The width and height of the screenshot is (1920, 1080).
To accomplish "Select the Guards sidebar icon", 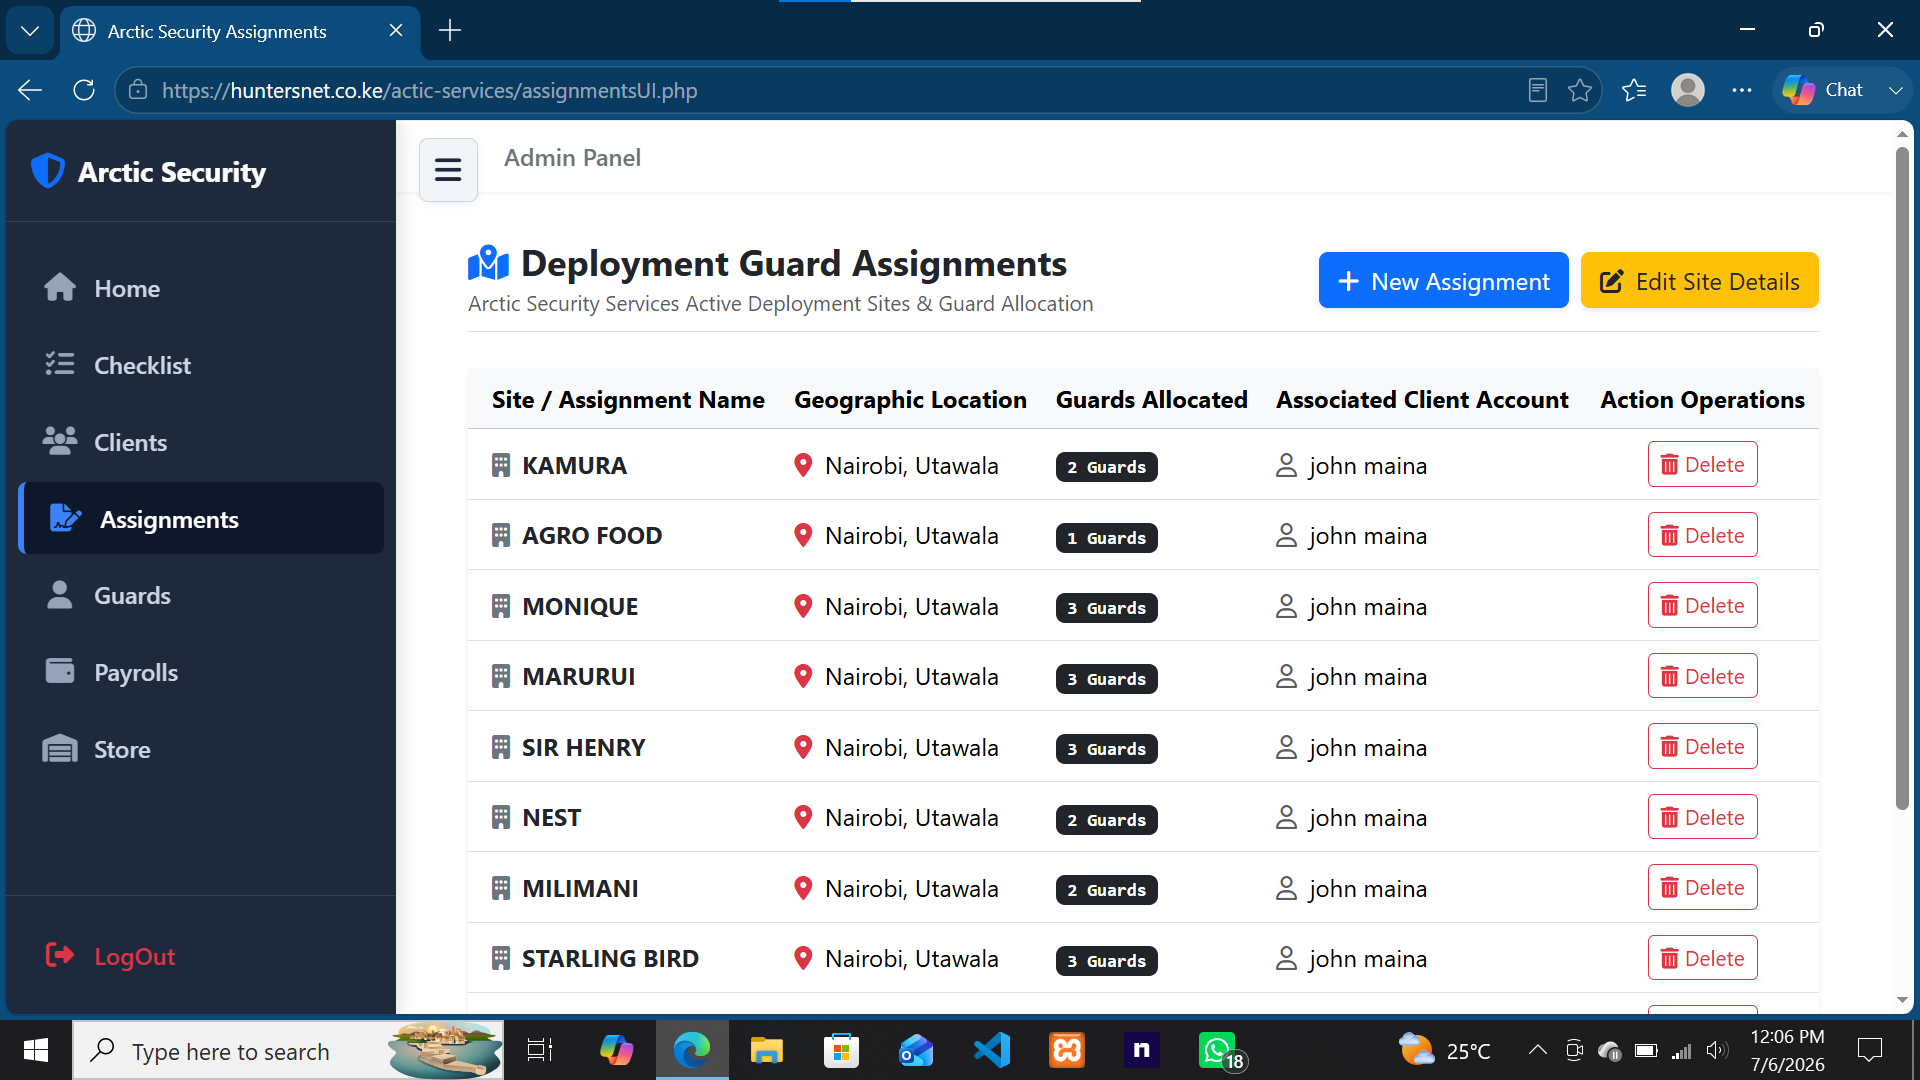I will [60, 595].
